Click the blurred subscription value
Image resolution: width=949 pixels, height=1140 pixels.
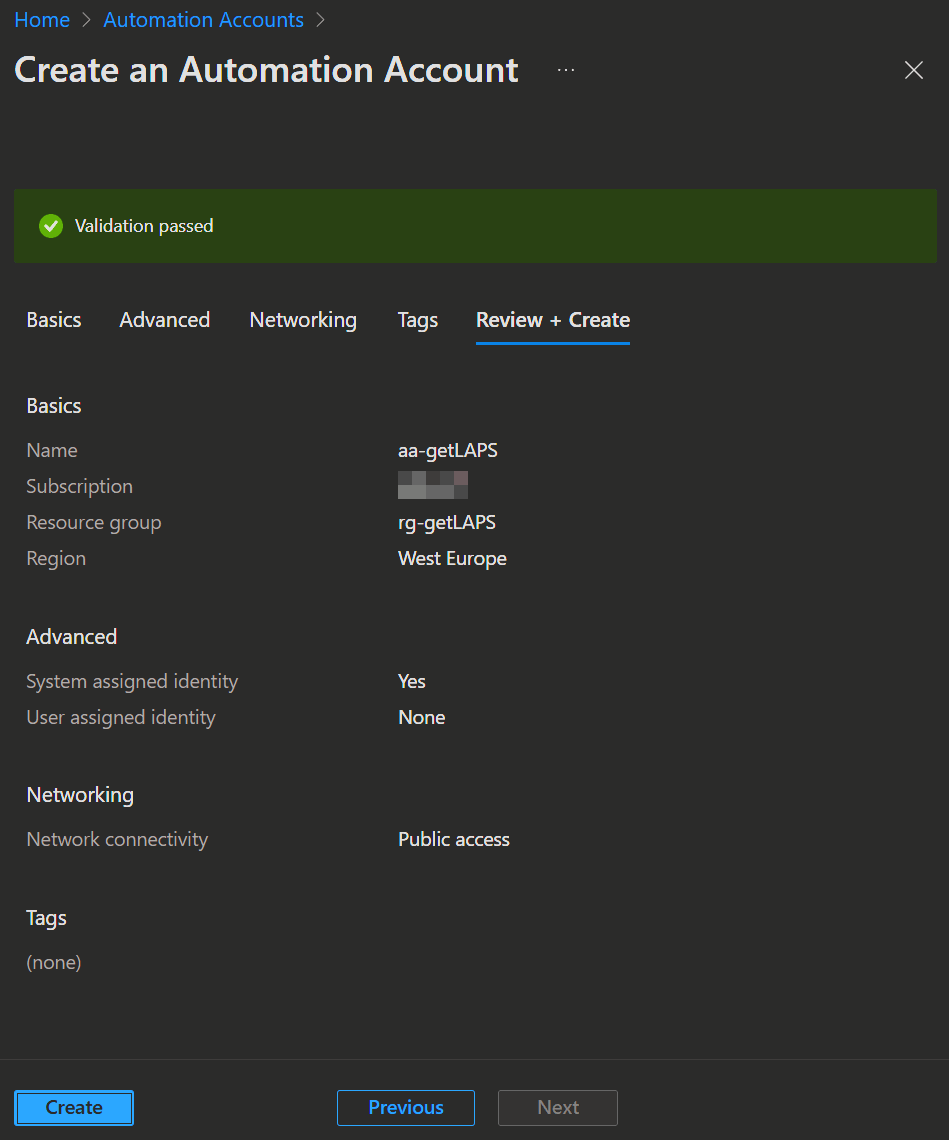(433, 486)
